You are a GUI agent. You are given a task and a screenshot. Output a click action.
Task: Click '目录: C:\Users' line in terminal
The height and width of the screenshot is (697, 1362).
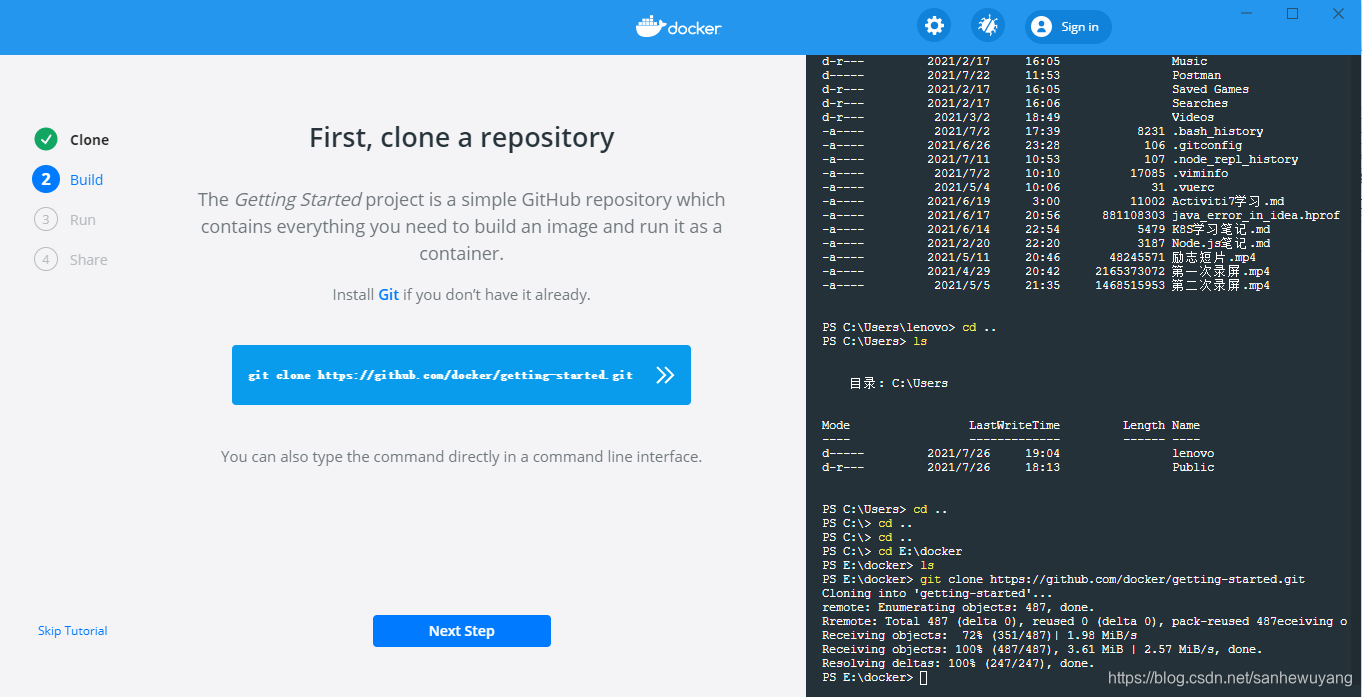pyautogui.click(x=899, y=383)
